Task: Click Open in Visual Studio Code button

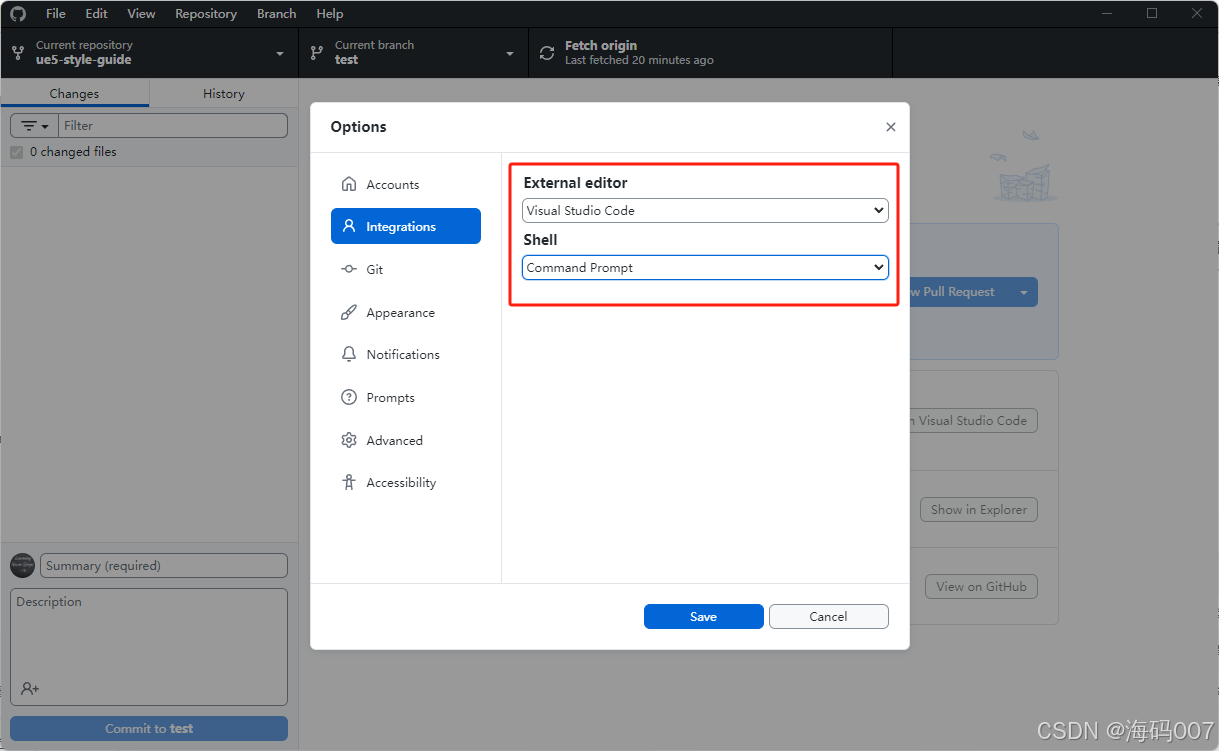Action: click(x=973, y=420)
